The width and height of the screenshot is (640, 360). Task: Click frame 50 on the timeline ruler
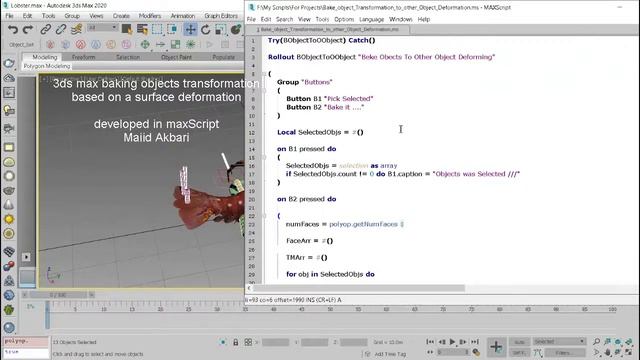(330, 310)
